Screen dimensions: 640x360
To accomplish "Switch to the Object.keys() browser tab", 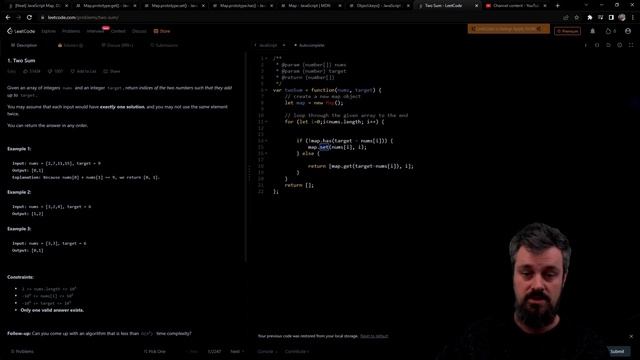I will 380,6.
